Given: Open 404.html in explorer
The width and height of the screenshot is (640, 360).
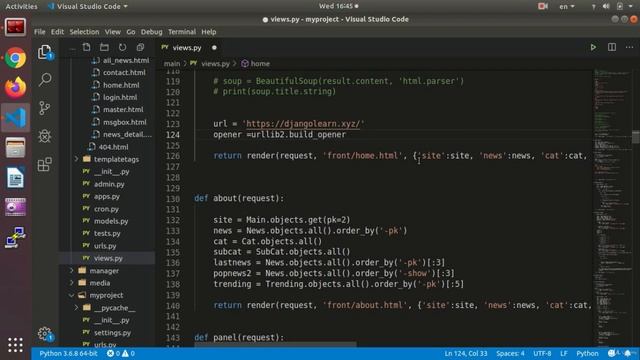Looking at the screenshot, I should 113,147.
